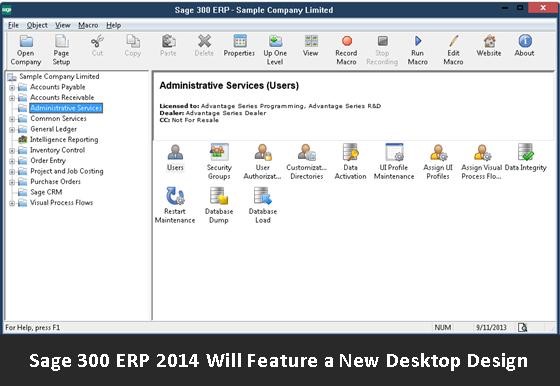Select Order Entry in tree
This screenshot has width=560, height=386.
pyautogui.click(x=48, y=161)
